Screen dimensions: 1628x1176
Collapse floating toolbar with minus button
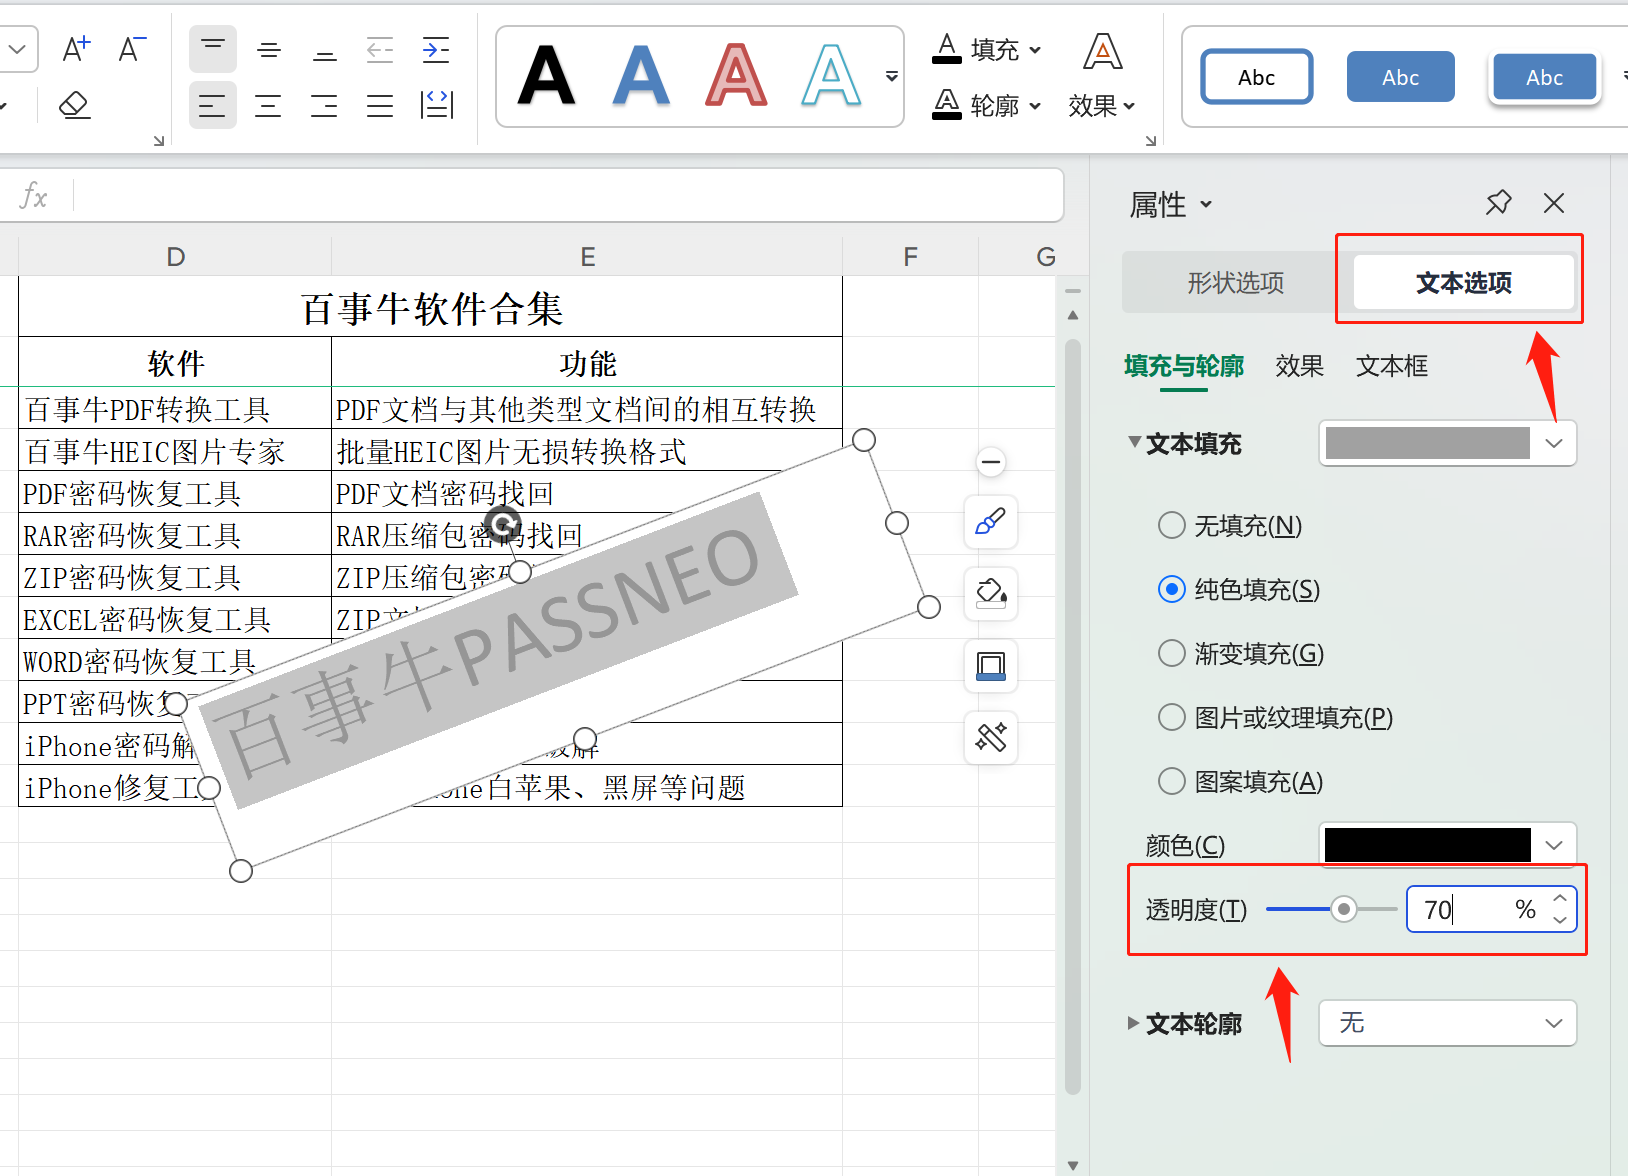point(991,462)
